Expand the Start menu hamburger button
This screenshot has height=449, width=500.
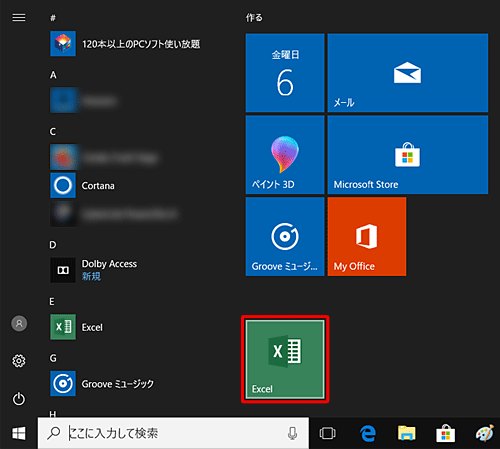click(x=19, y=17)
